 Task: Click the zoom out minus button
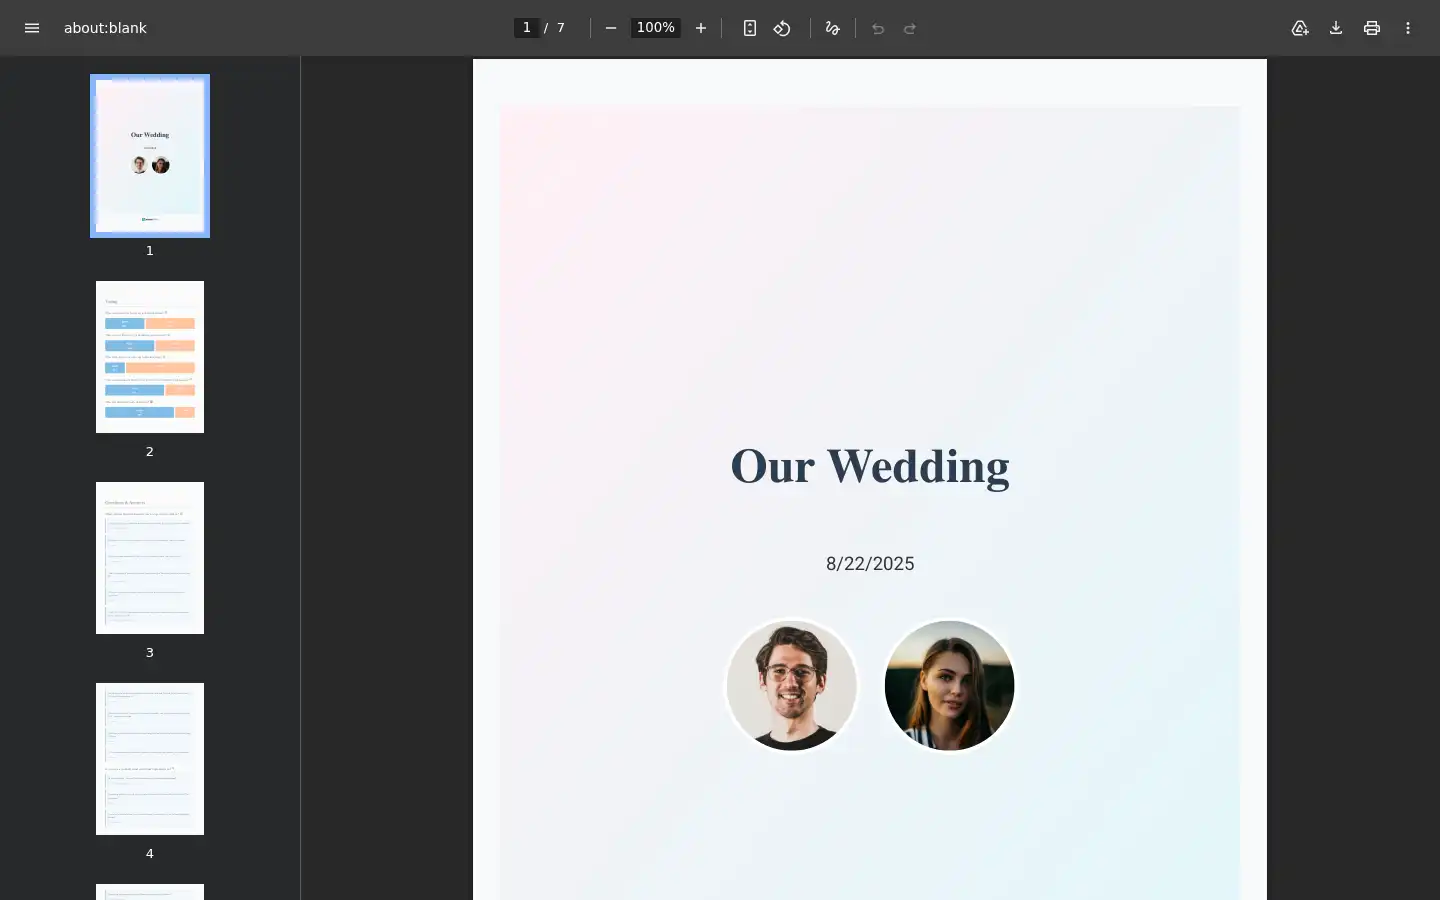coord(611,28)
